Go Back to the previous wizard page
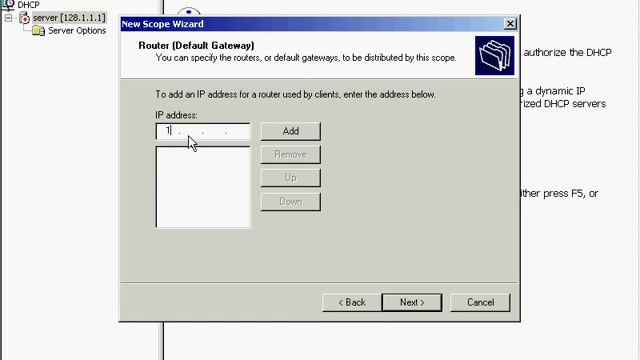Viewport: 640px width, 360px height. coord(352,302)
